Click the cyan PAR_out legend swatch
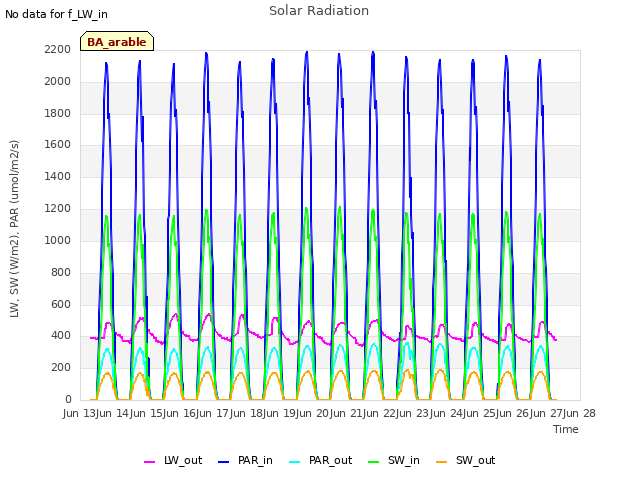This screenshot has width=640, height=480. pyautogui.click(x=294, y=462)
